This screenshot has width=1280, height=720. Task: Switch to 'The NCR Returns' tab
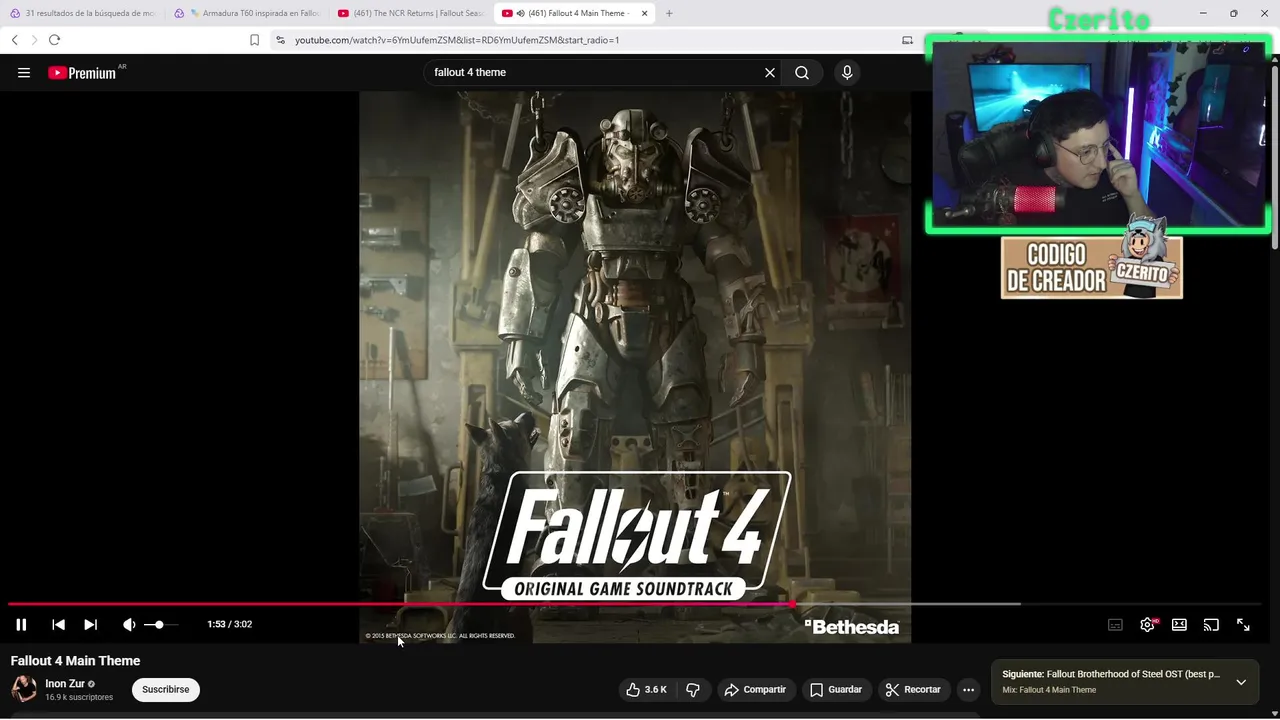click(x=411, y=13)
